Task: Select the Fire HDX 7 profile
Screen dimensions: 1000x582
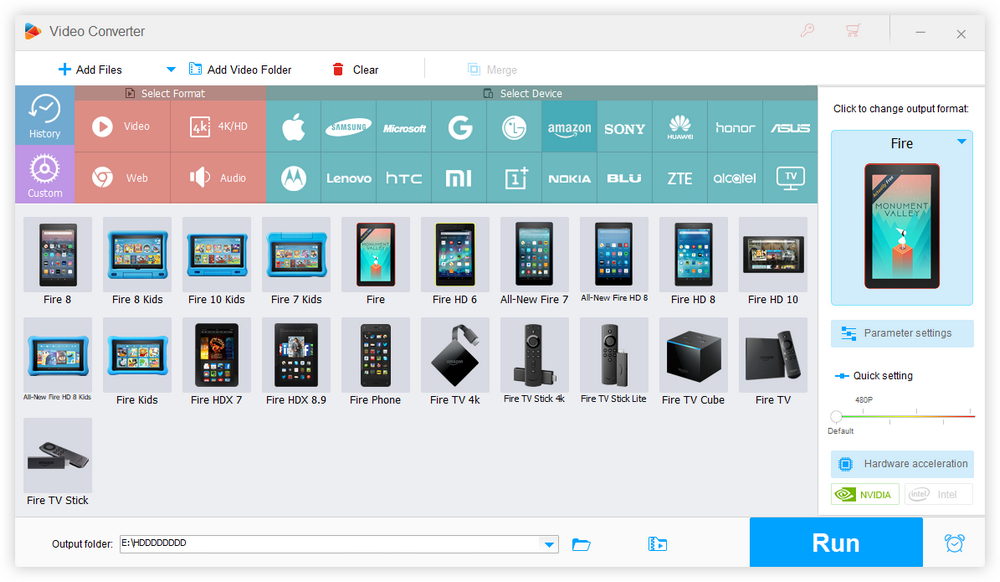Action: 216,362
